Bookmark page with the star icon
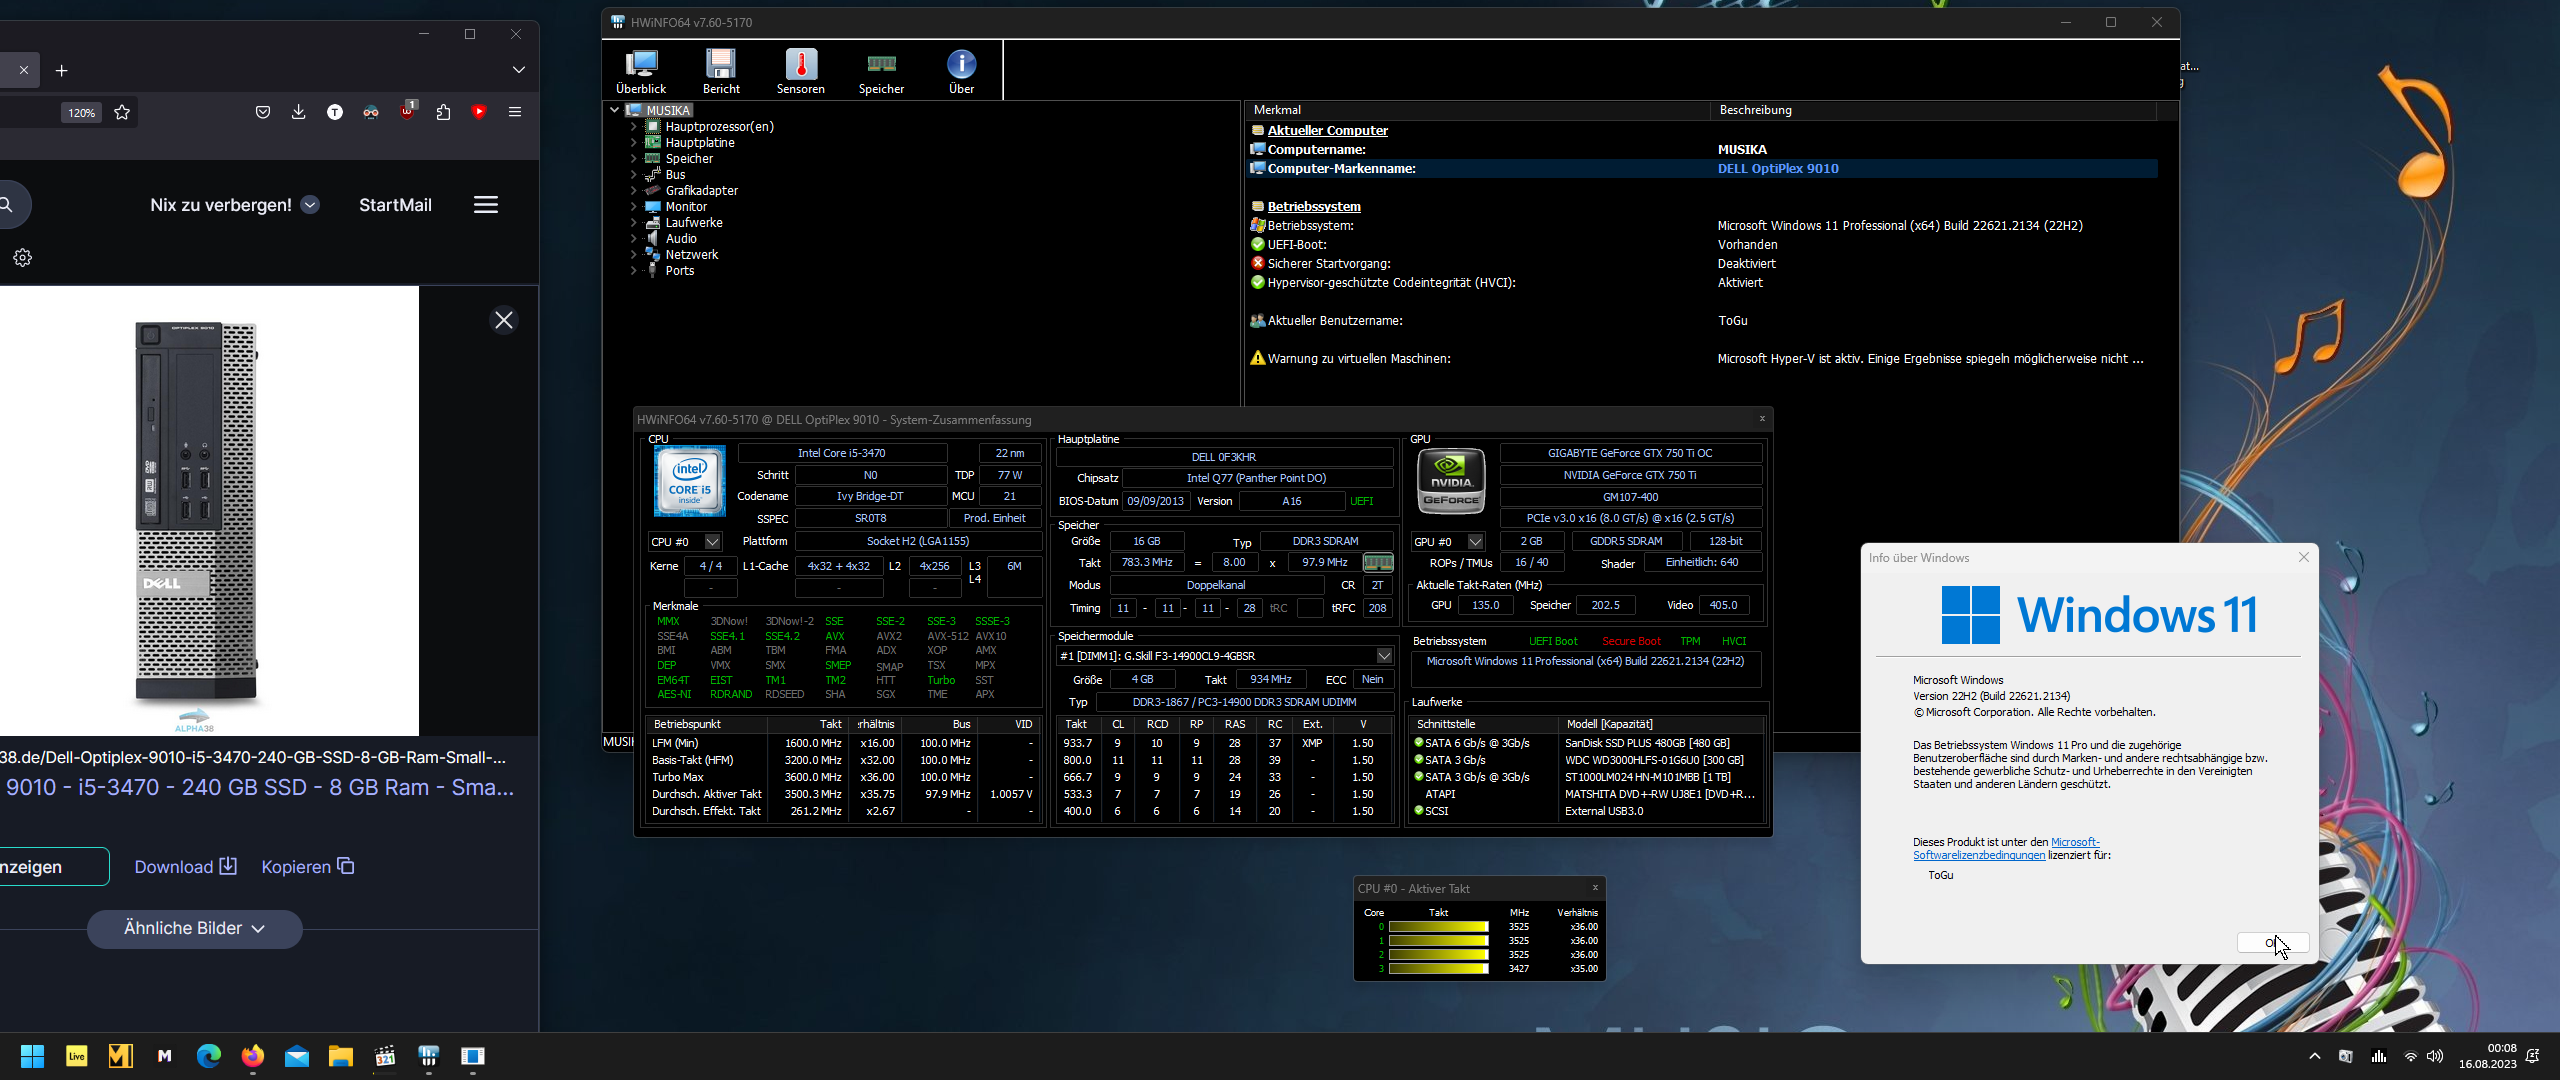Screen dimensions: 2560x1080 pos(122,112)
